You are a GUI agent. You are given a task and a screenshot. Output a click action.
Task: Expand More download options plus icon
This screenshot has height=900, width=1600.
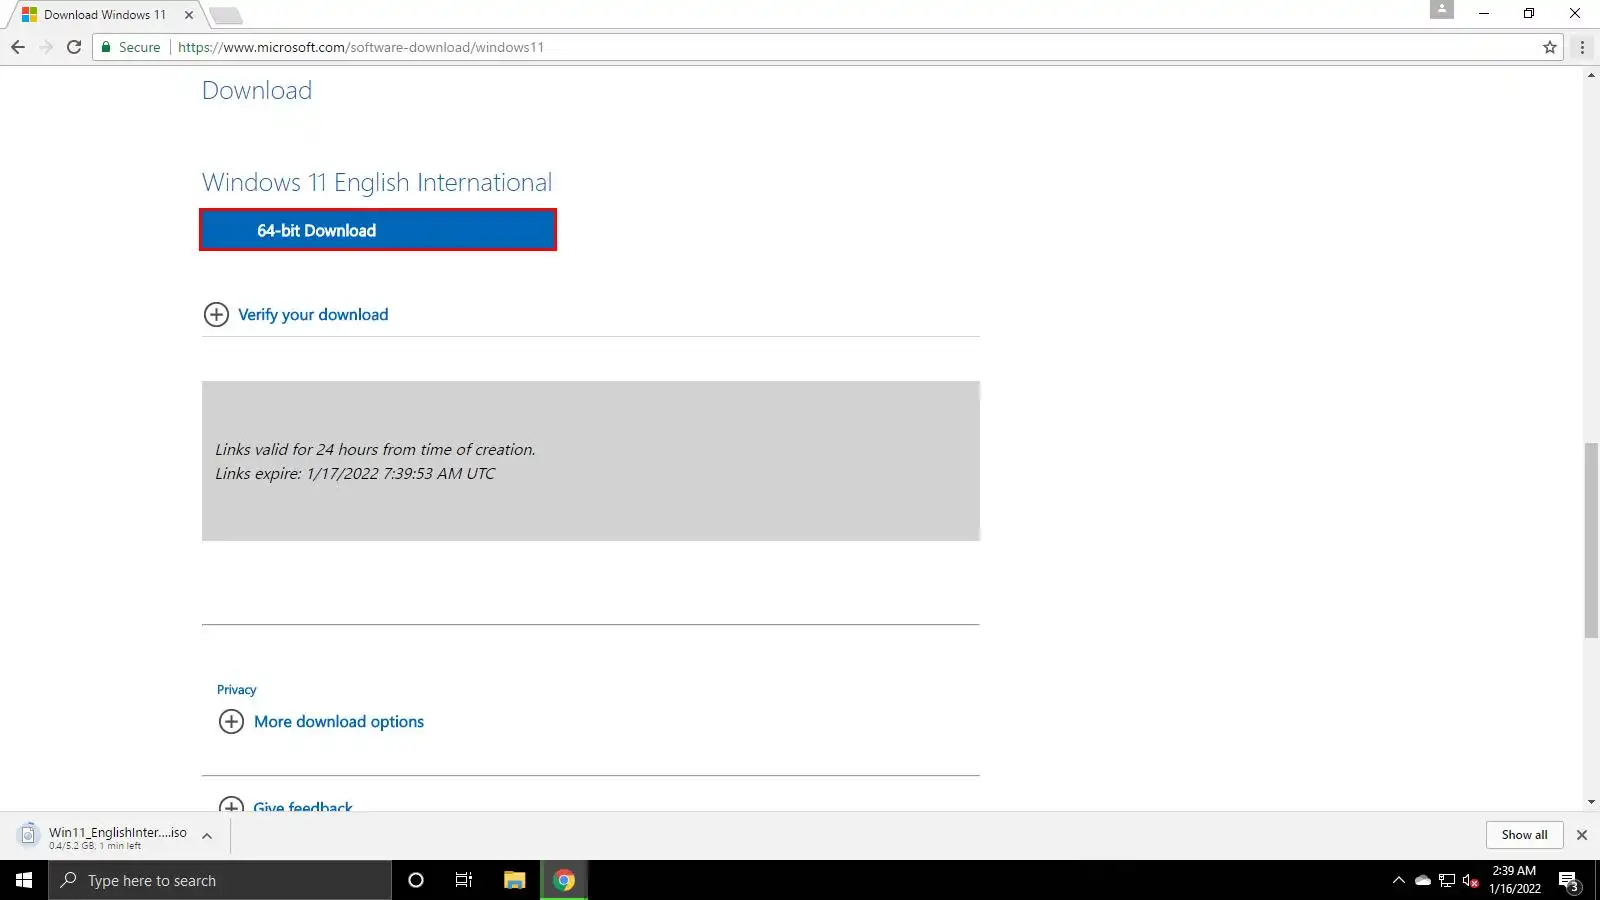click(x=231, y=722)
